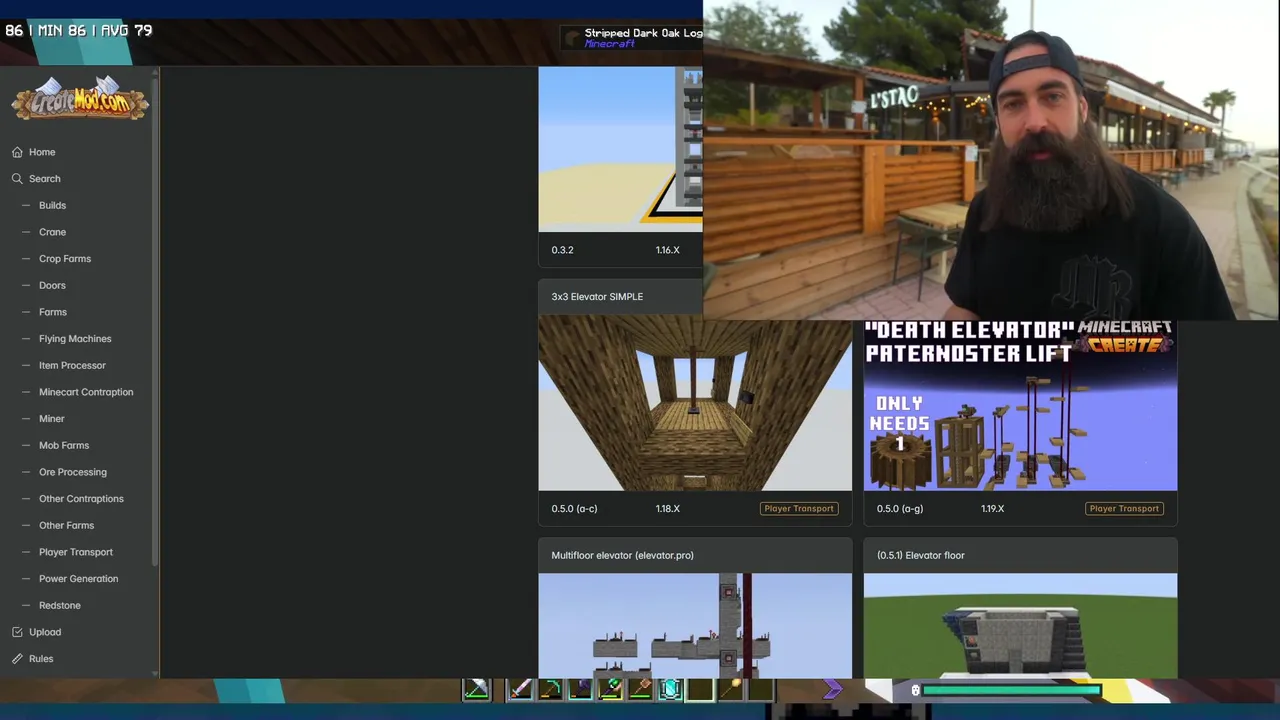Click Player Transport tag on Death Elevator card
The height and width of the screenshot is (720, 1280).
(x=1124, y=509)
